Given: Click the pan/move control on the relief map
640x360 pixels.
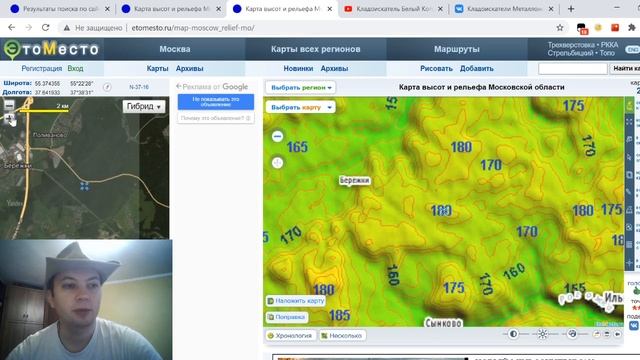Looking at the screenshot, I should pyautogui.click(x=278, y=163).
